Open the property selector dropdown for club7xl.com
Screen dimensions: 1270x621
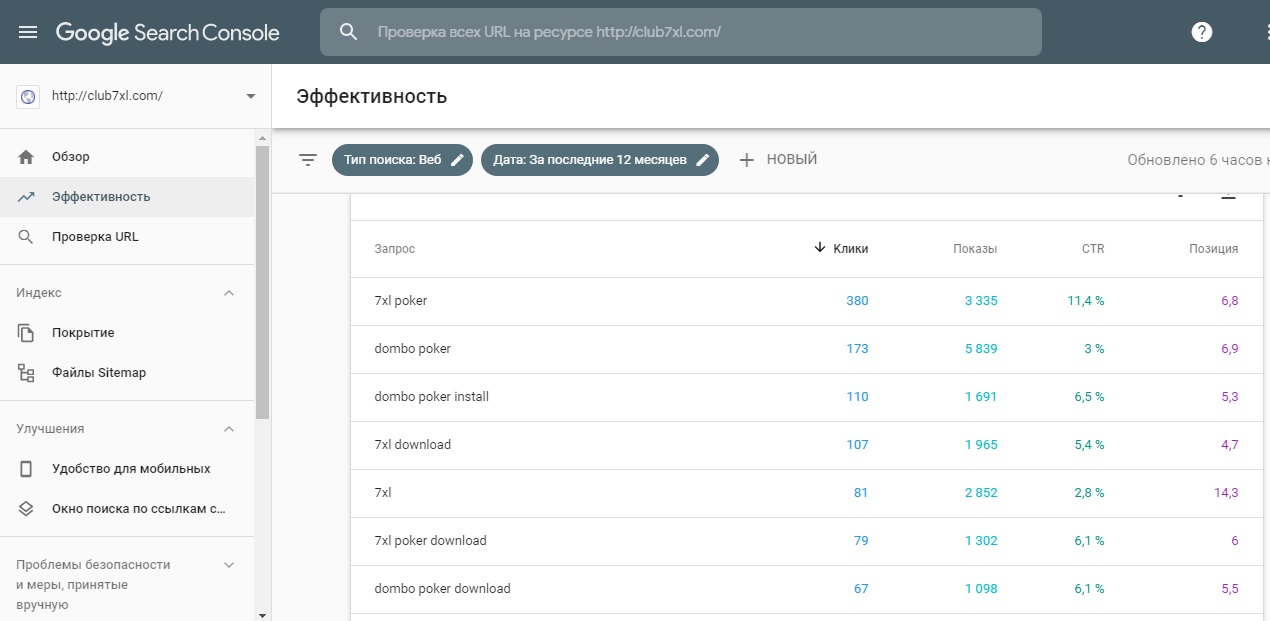point(250,97)
